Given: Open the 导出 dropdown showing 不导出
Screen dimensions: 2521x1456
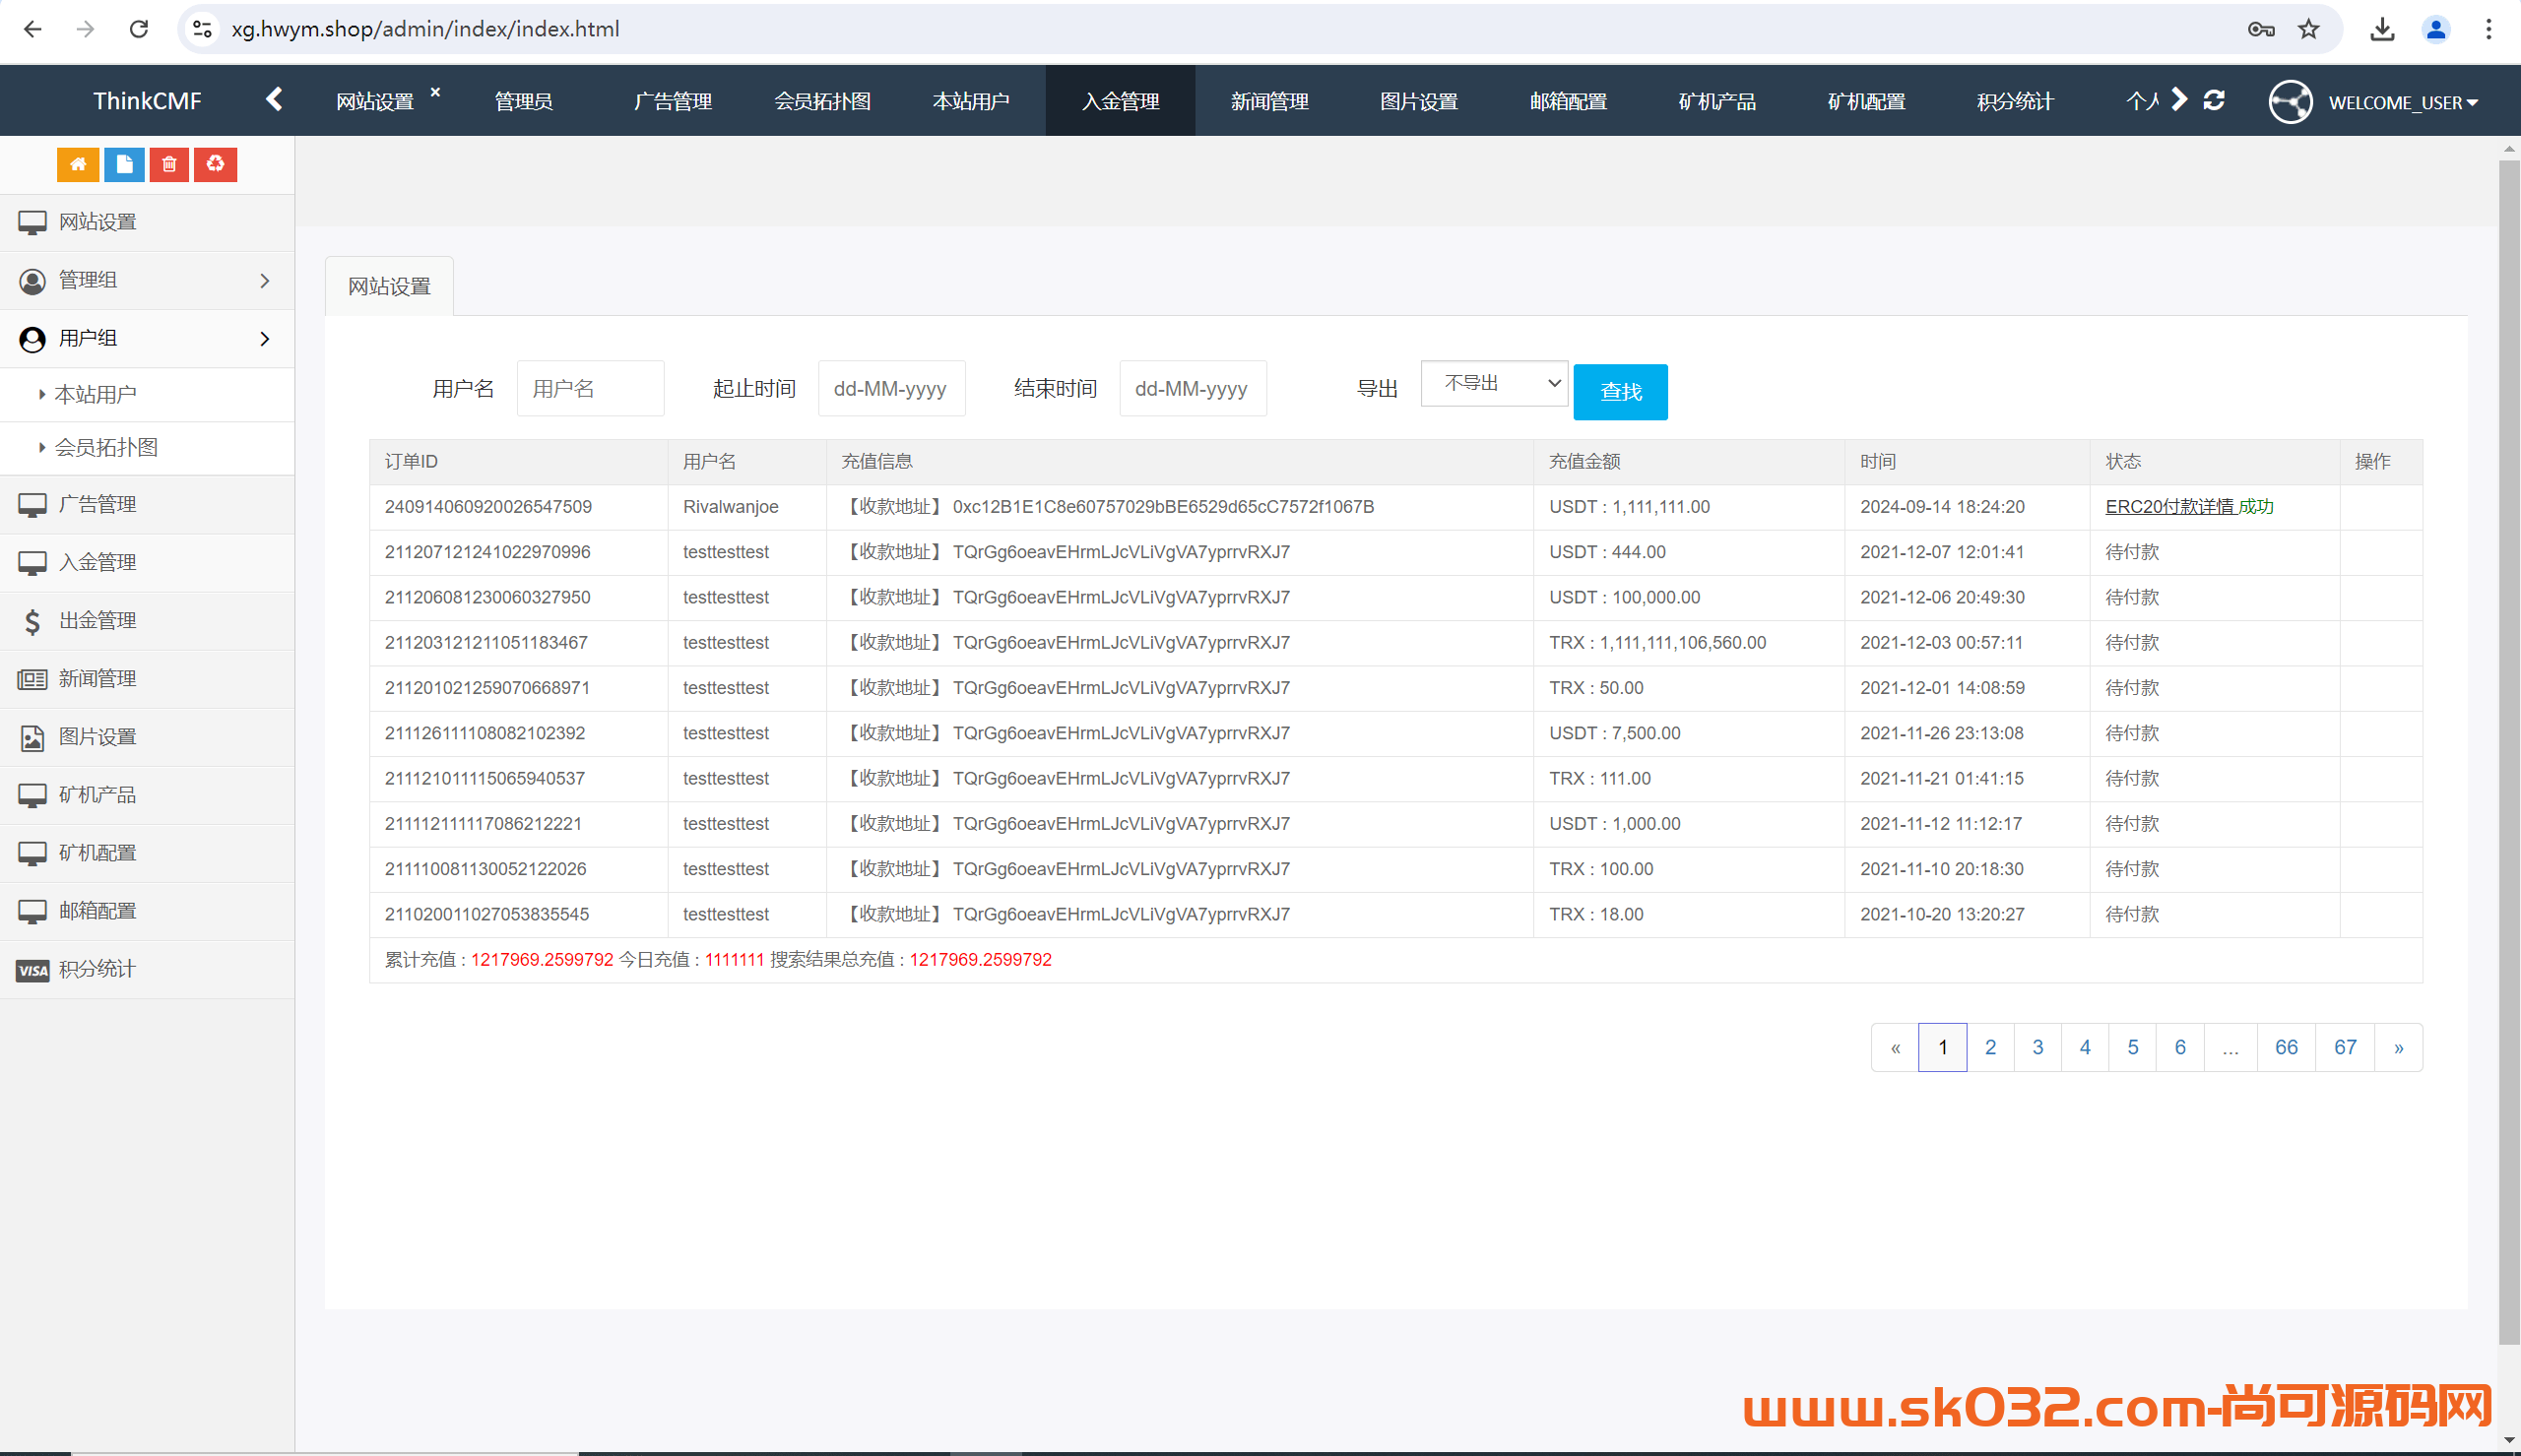Looking at the screenshot, I should (x=1494, y=383).
